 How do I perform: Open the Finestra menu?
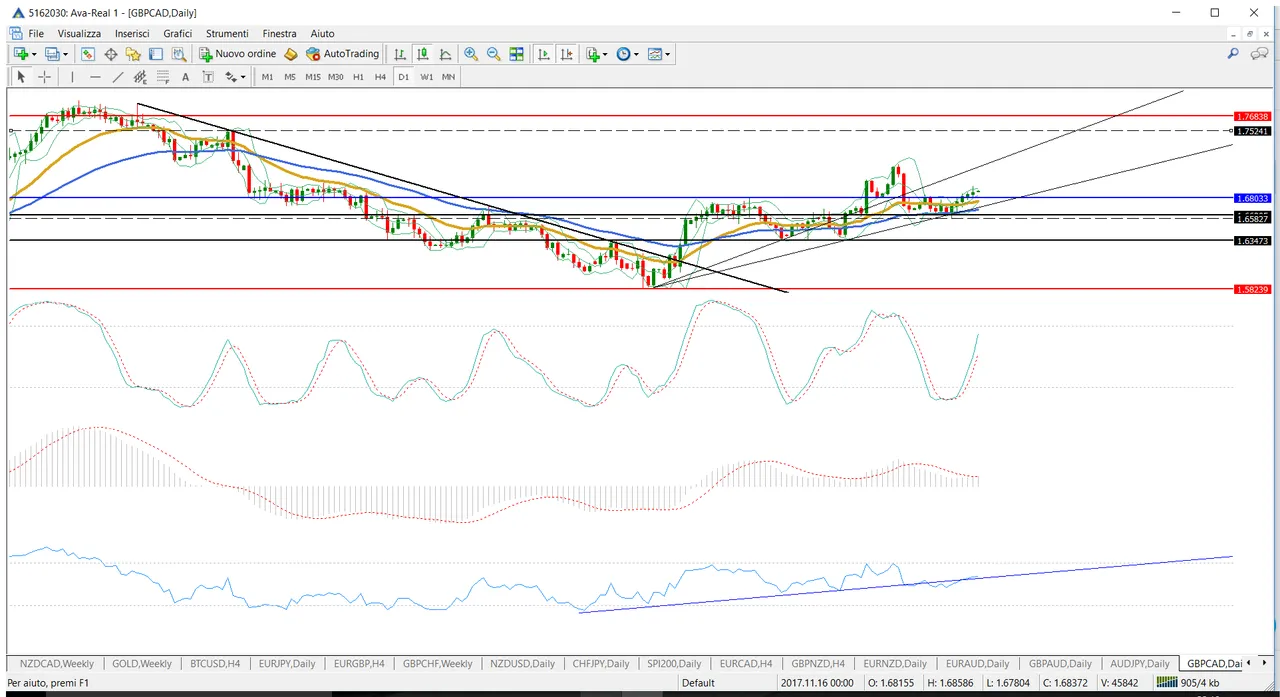(280, 33)
